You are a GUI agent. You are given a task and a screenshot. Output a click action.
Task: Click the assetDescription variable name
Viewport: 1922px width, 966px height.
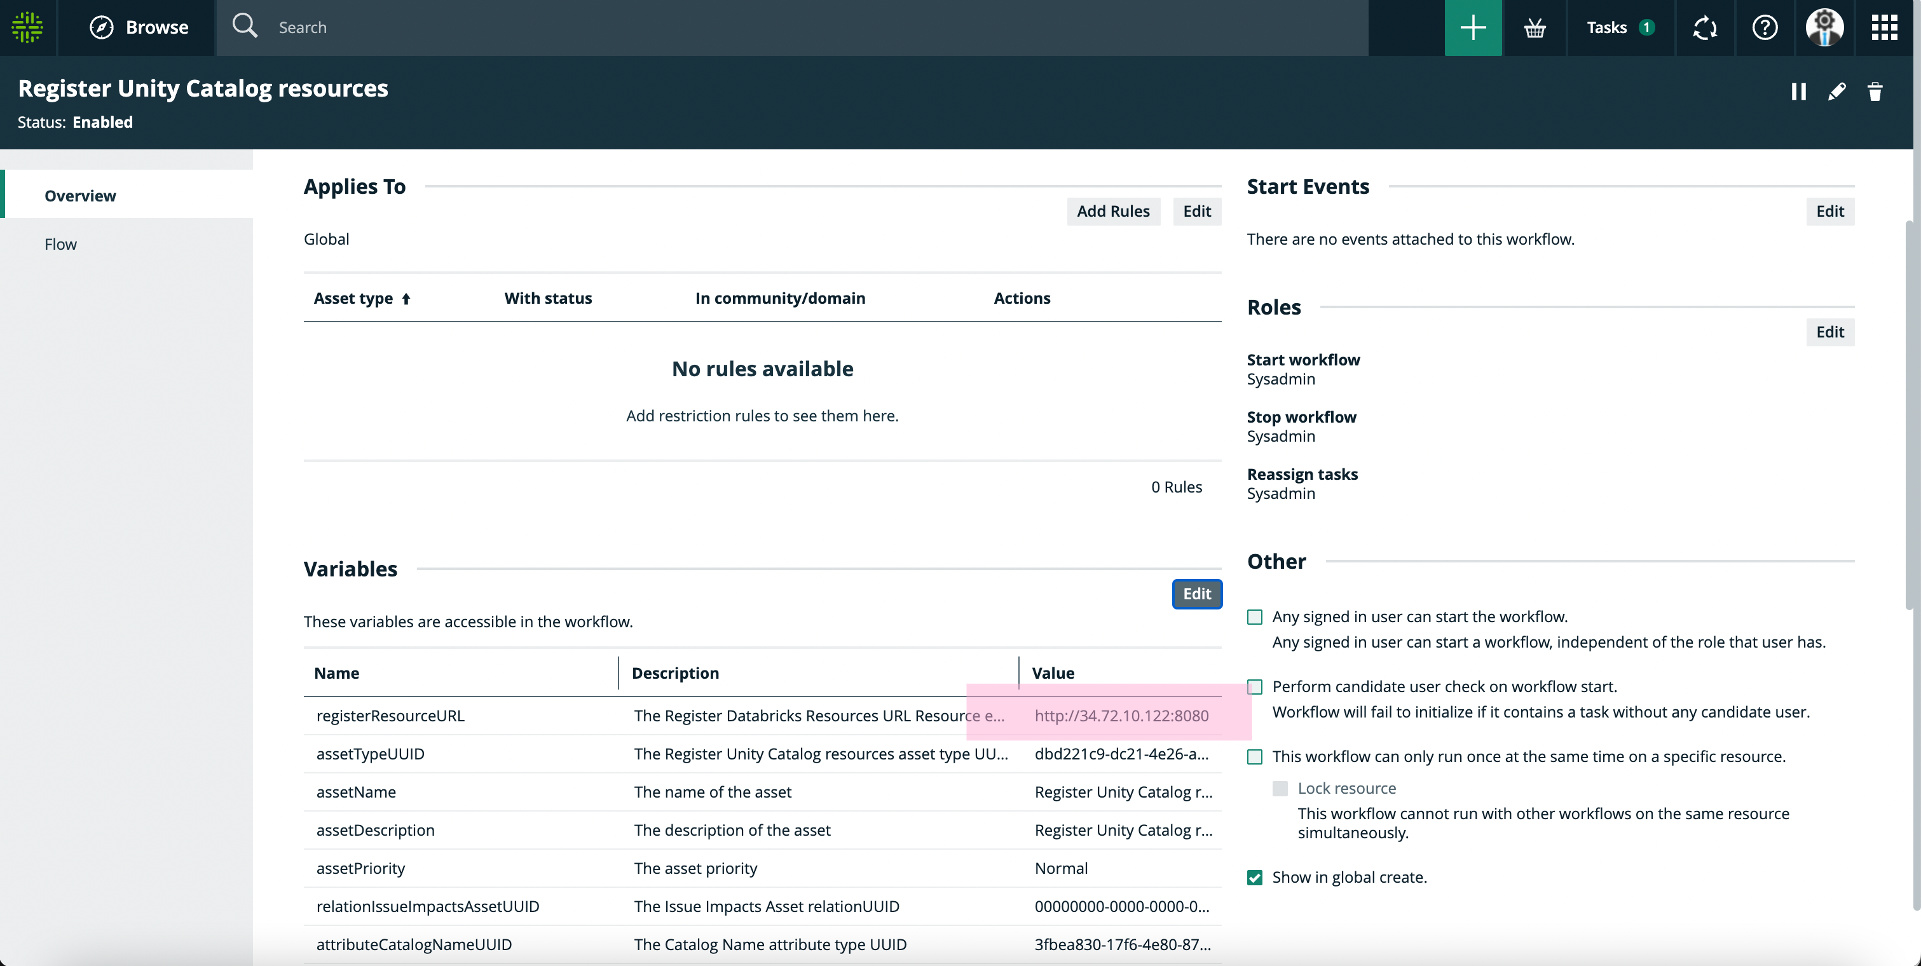coord(375,830)
